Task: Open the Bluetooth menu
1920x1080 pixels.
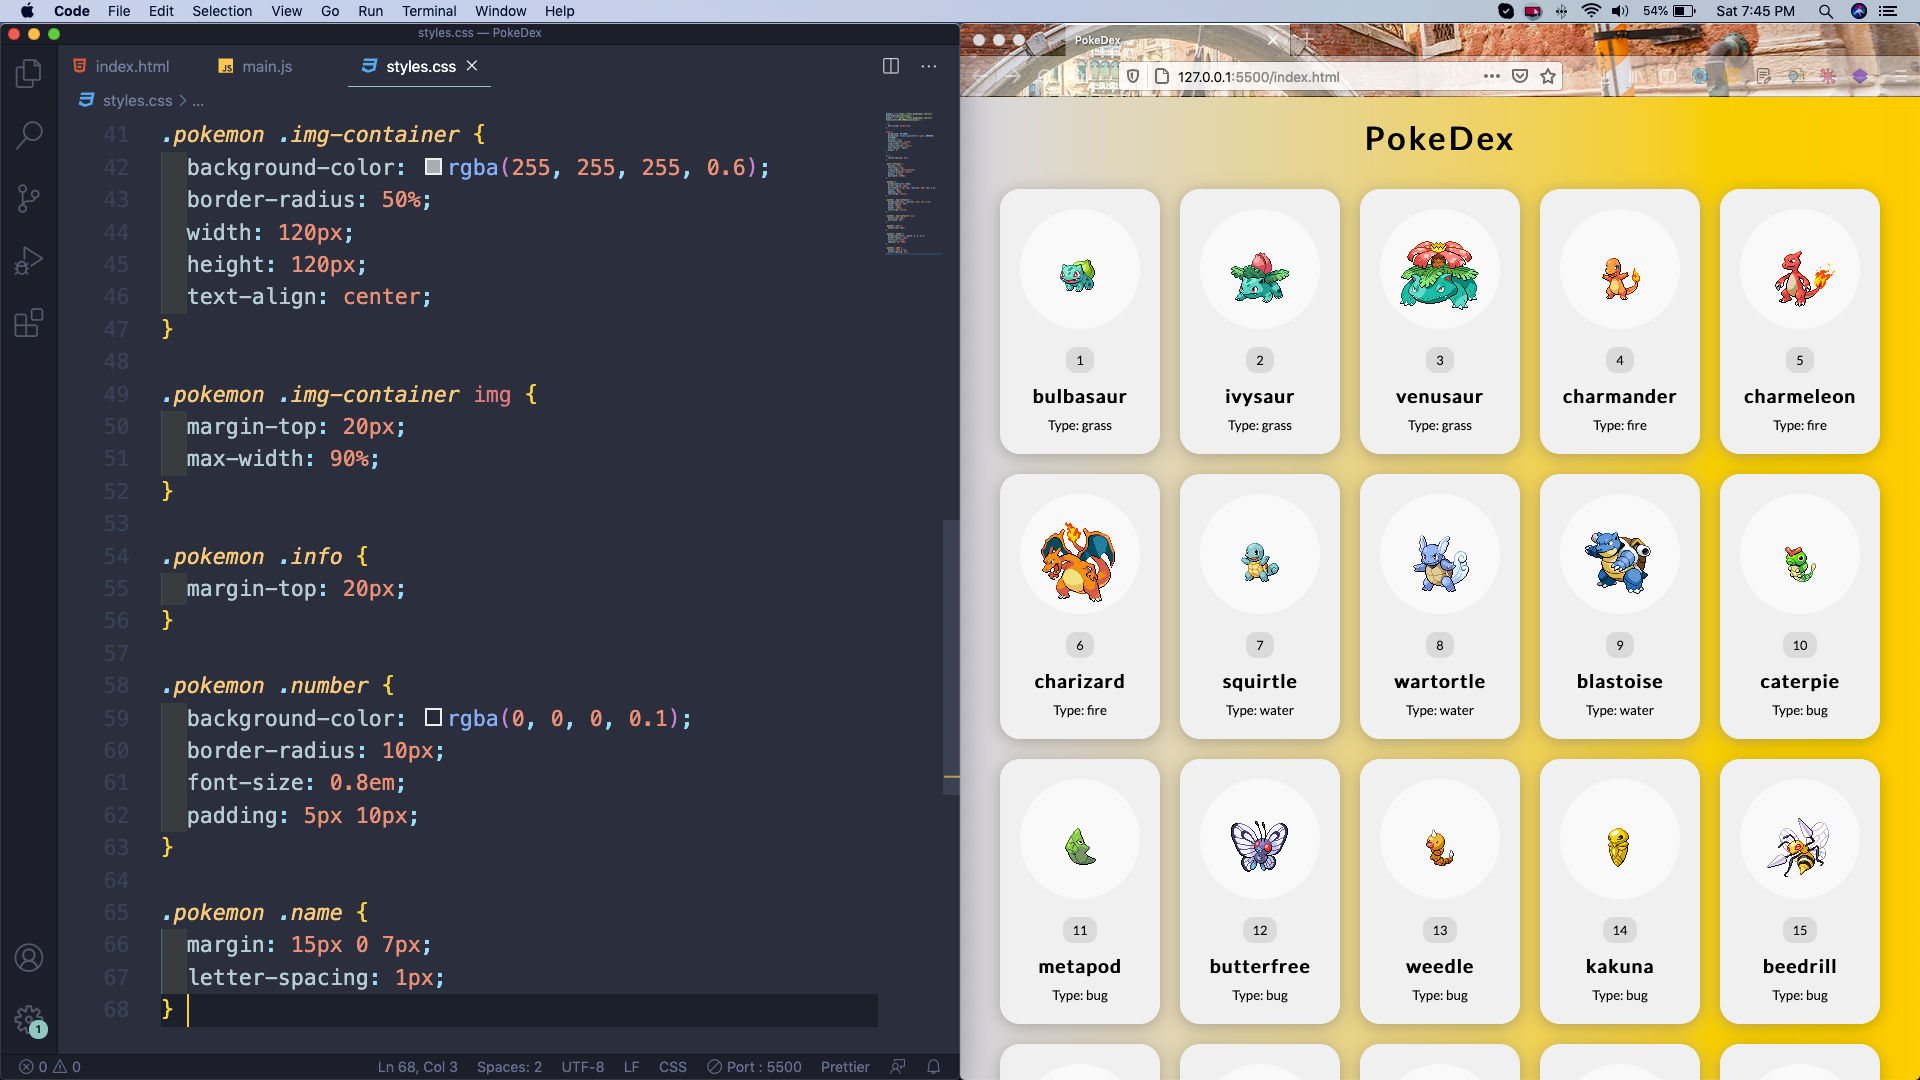Action: pos(1562,11)
